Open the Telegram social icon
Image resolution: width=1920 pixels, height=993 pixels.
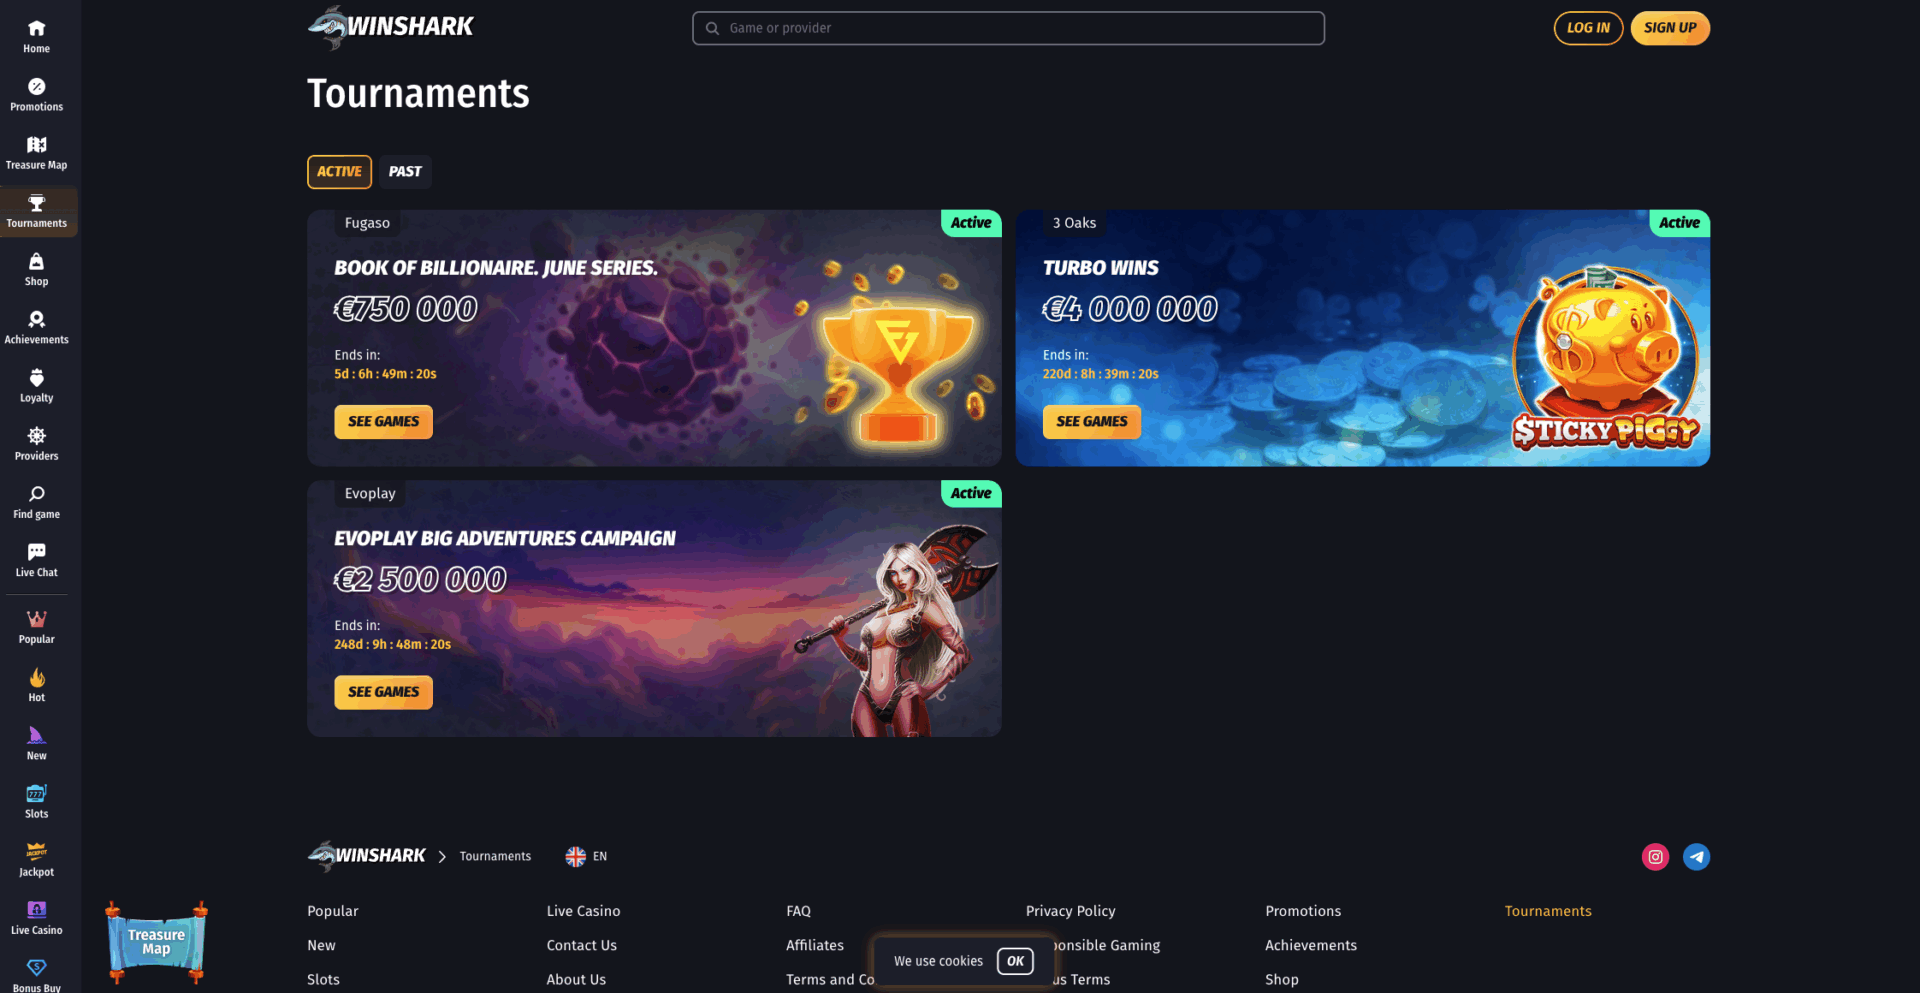1697,857
